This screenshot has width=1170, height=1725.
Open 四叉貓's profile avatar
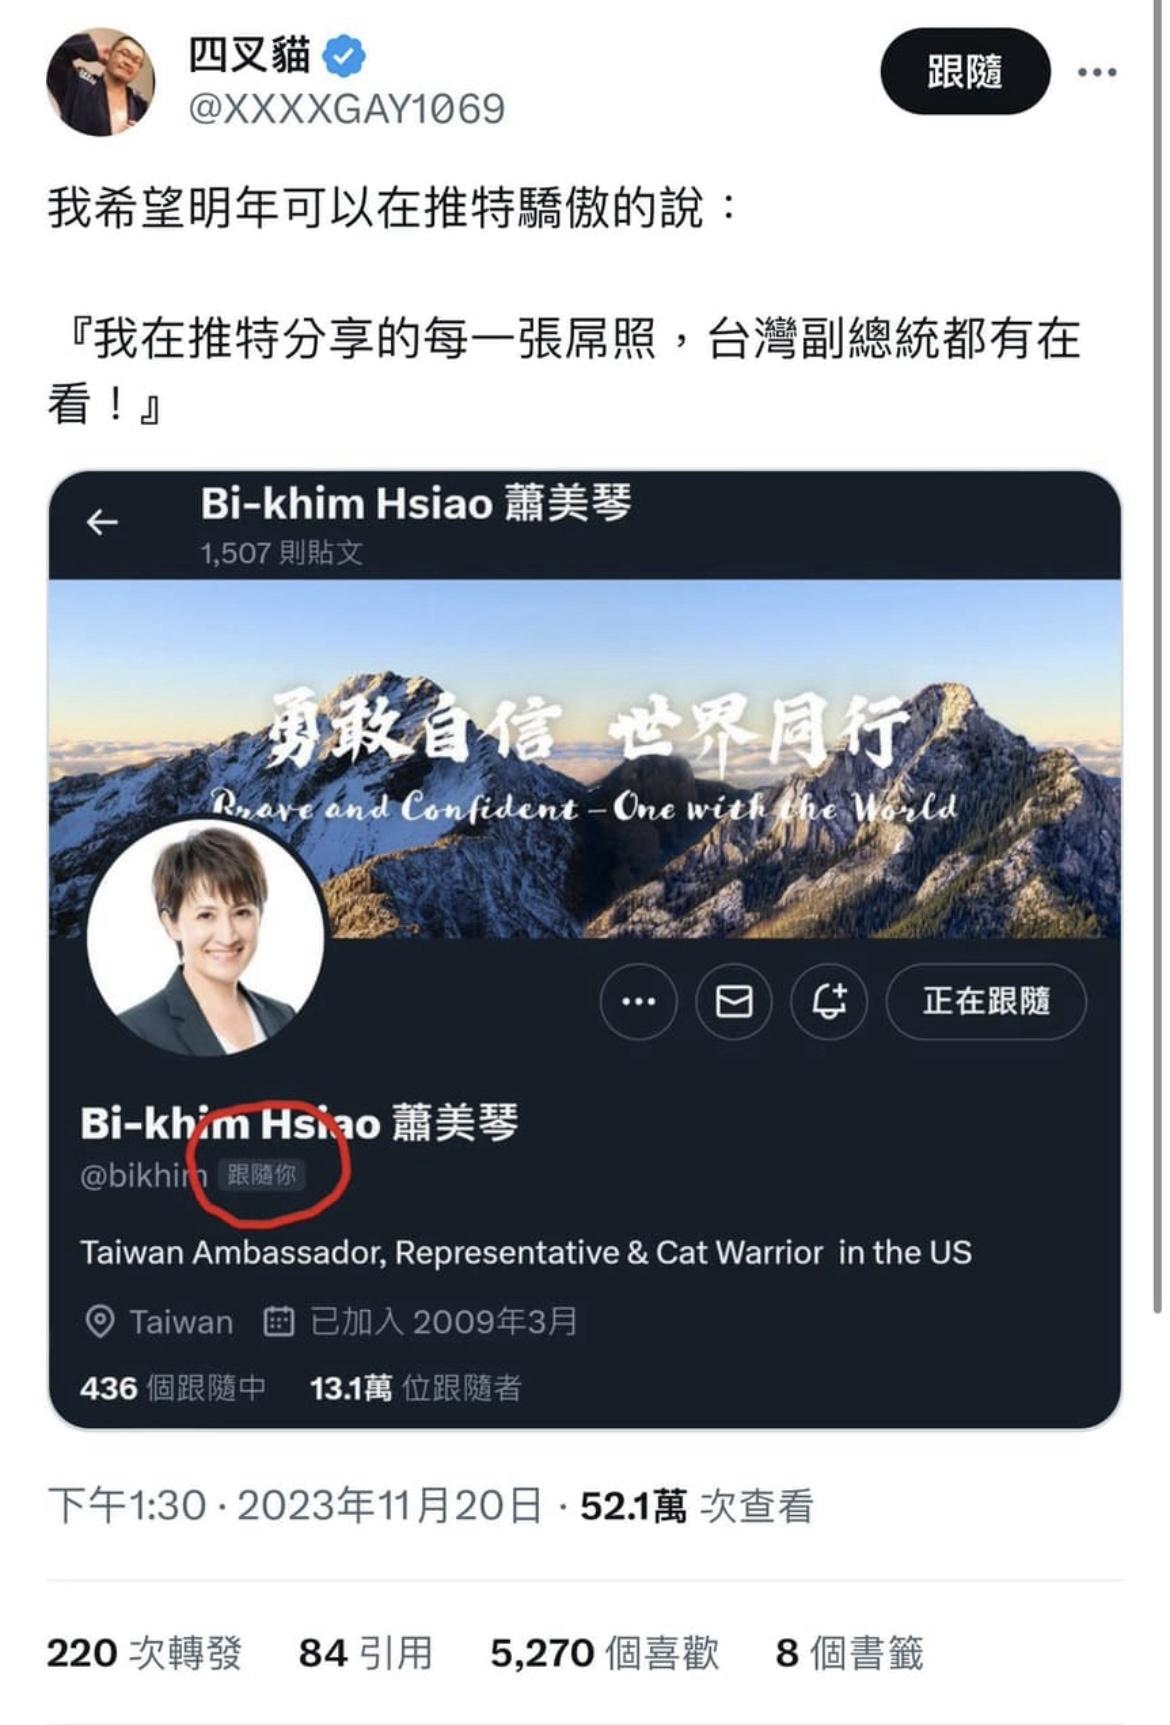101,81
